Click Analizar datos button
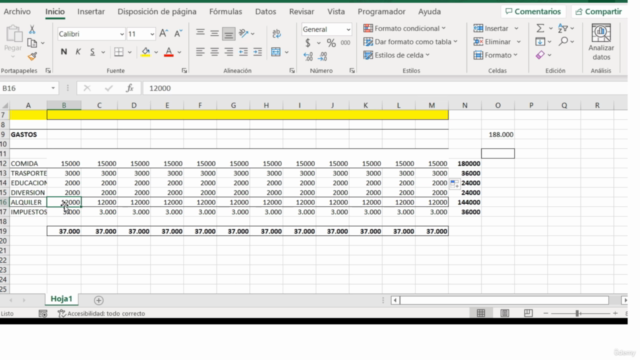Viewport: 640px width, 360px height. tap(601, 42)
